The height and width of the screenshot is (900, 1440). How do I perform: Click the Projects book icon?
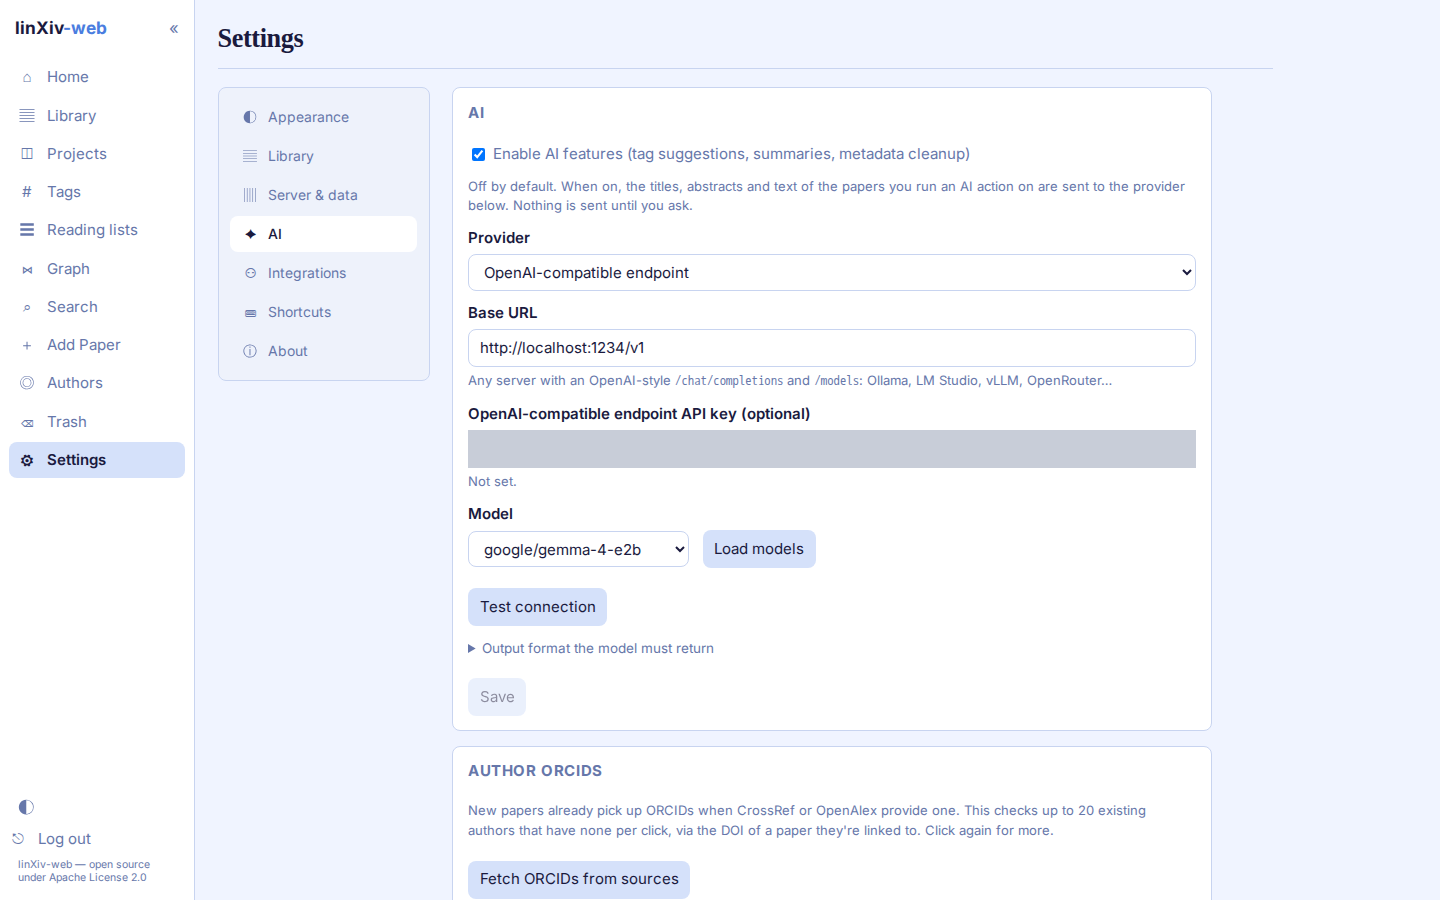click(x=27, y=154)
